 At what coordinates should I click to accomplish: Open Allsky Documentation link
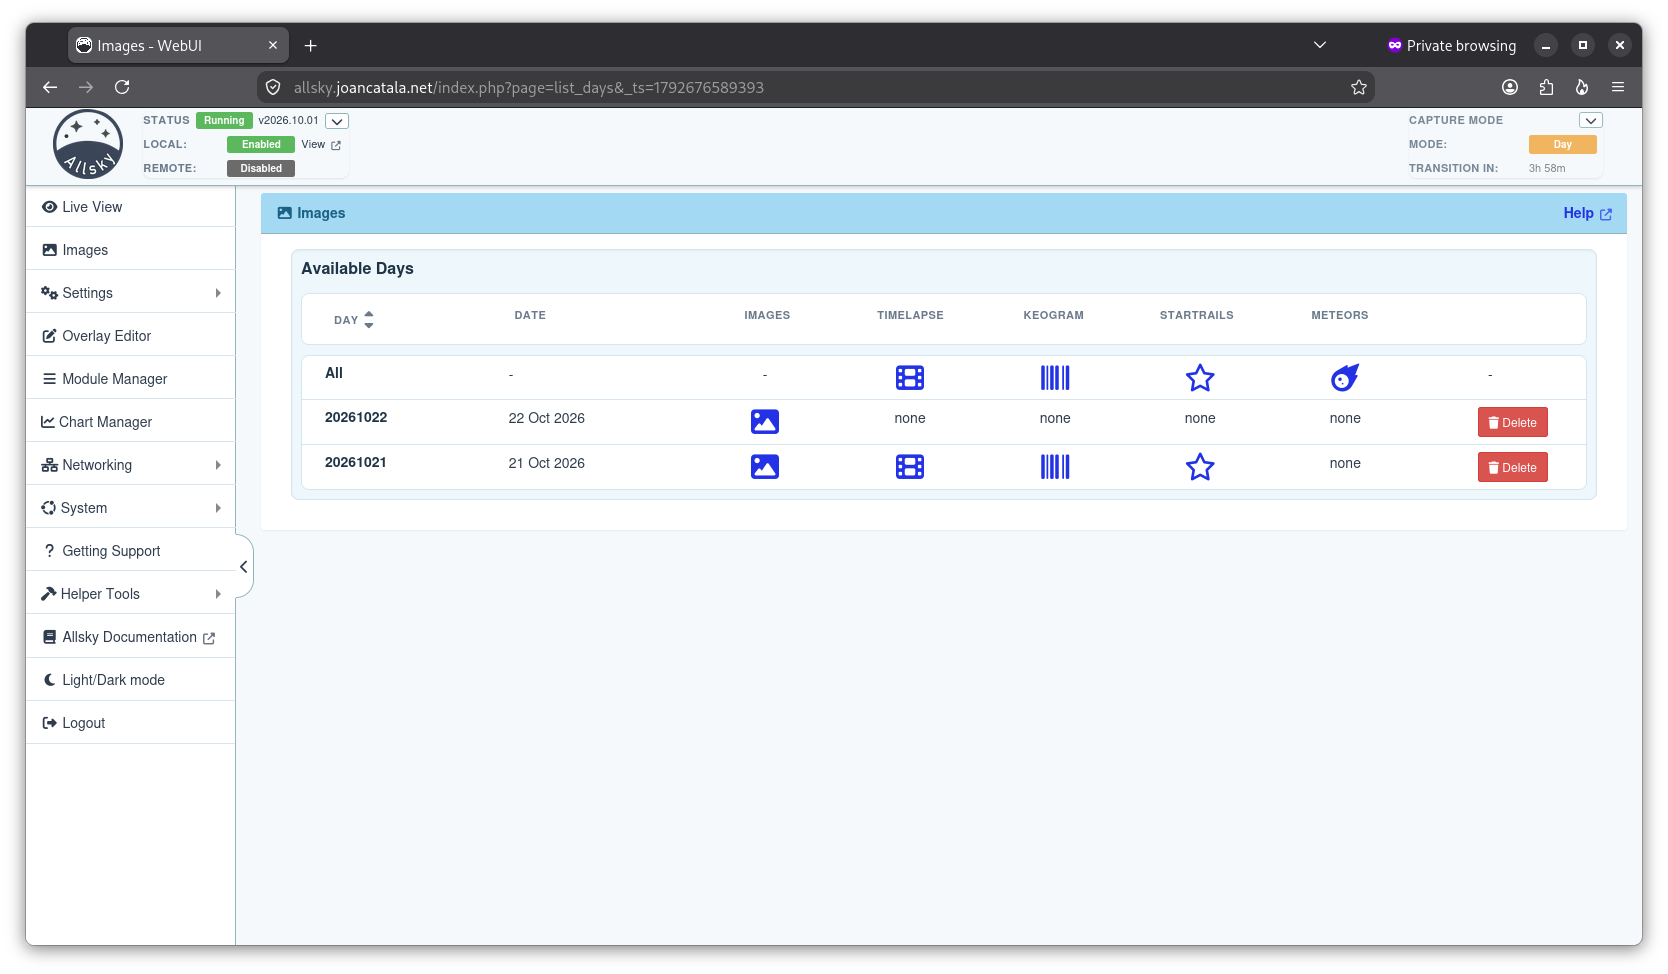130,637
